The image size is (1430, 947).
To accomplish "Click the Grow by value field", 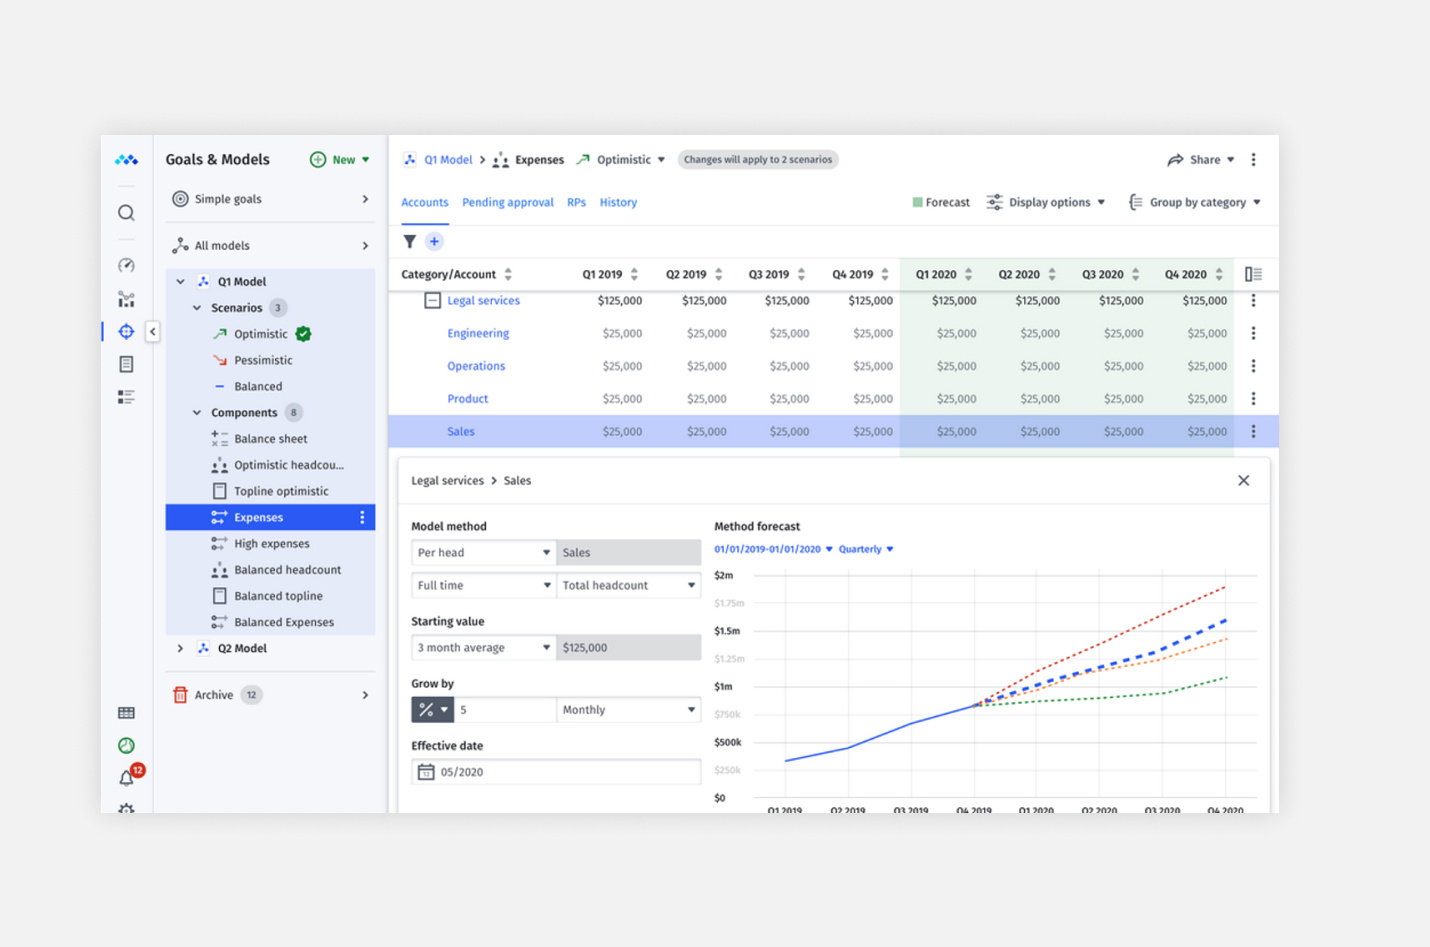I will pos(505,710).
